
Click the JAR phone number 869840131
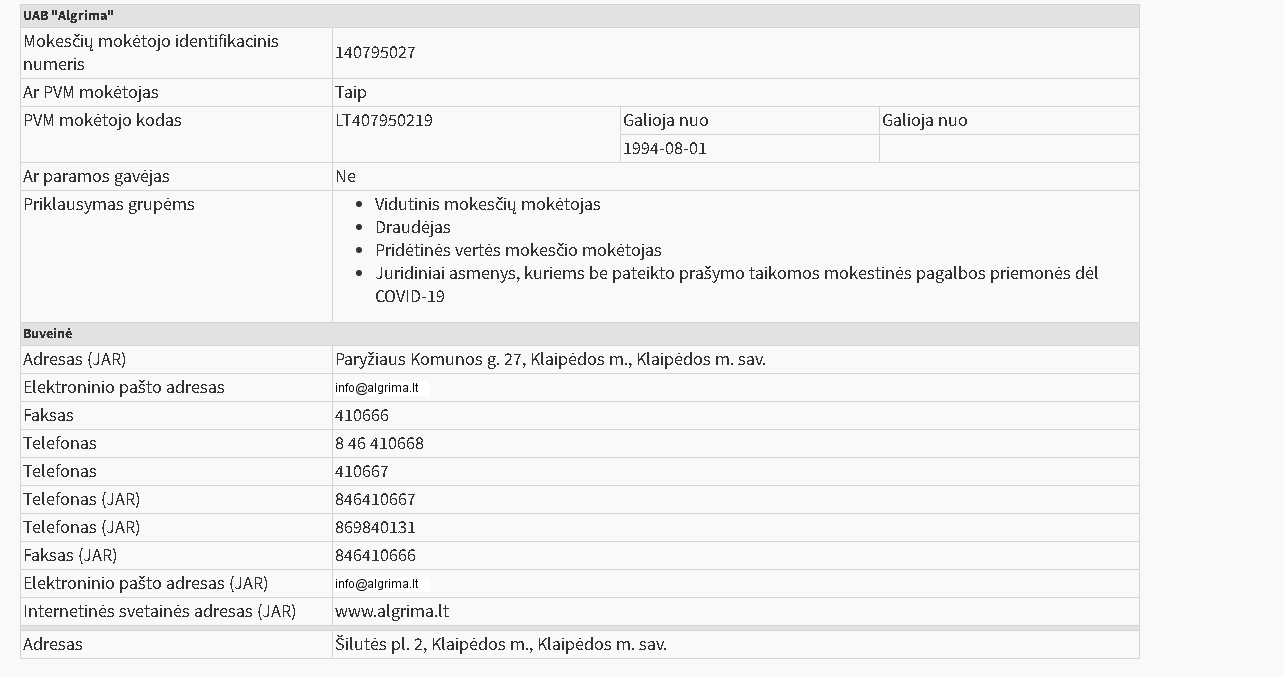pos(375,528)
